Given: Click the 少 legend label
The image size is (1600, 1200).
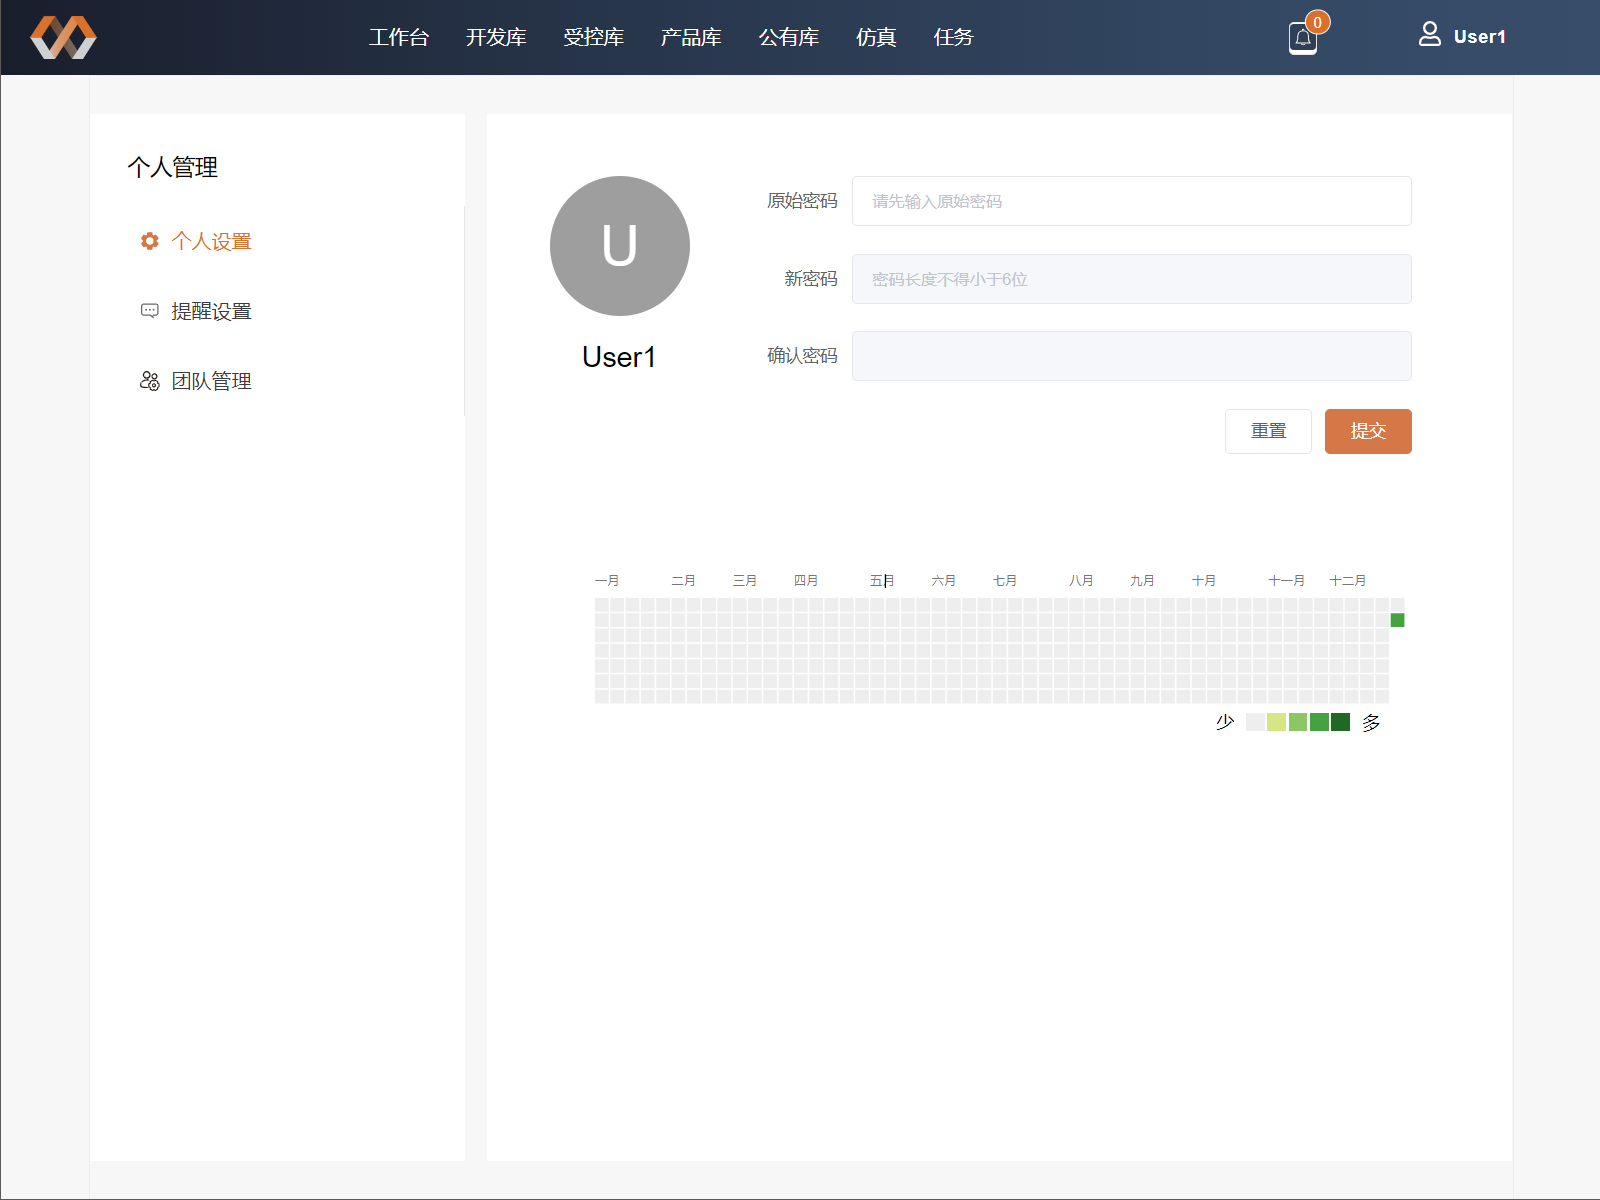Looking at the screenshot, I should click(1225, 722).
